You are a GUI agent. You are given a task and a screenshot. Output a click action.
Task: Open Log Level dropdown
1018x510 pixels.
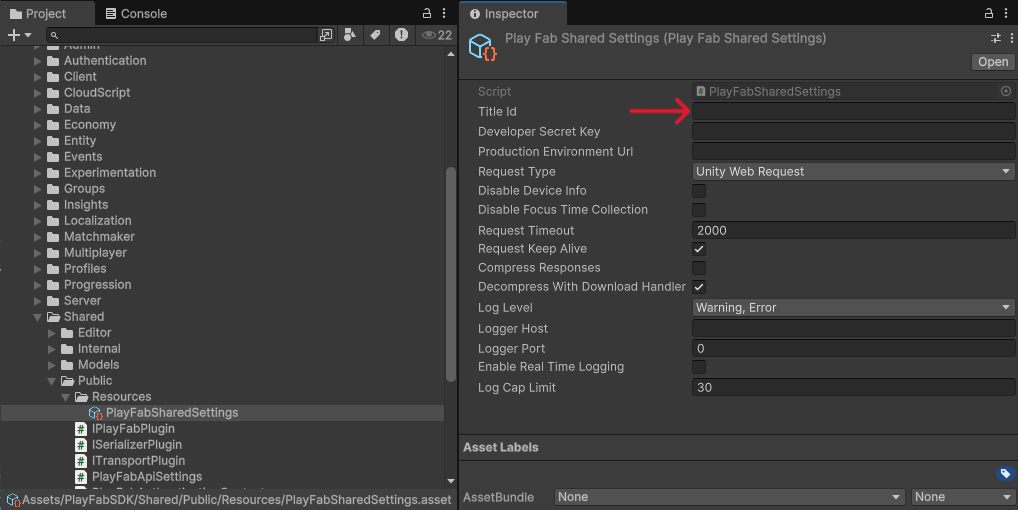click(853, 308)
